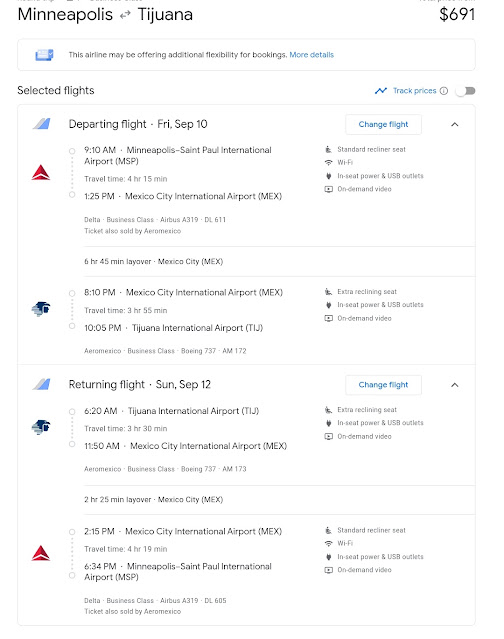Image resolution: width=504 pixels, height=639 pixels.
Task: Click the 6 hr 45 min layover row
Action: pos(280,262)
